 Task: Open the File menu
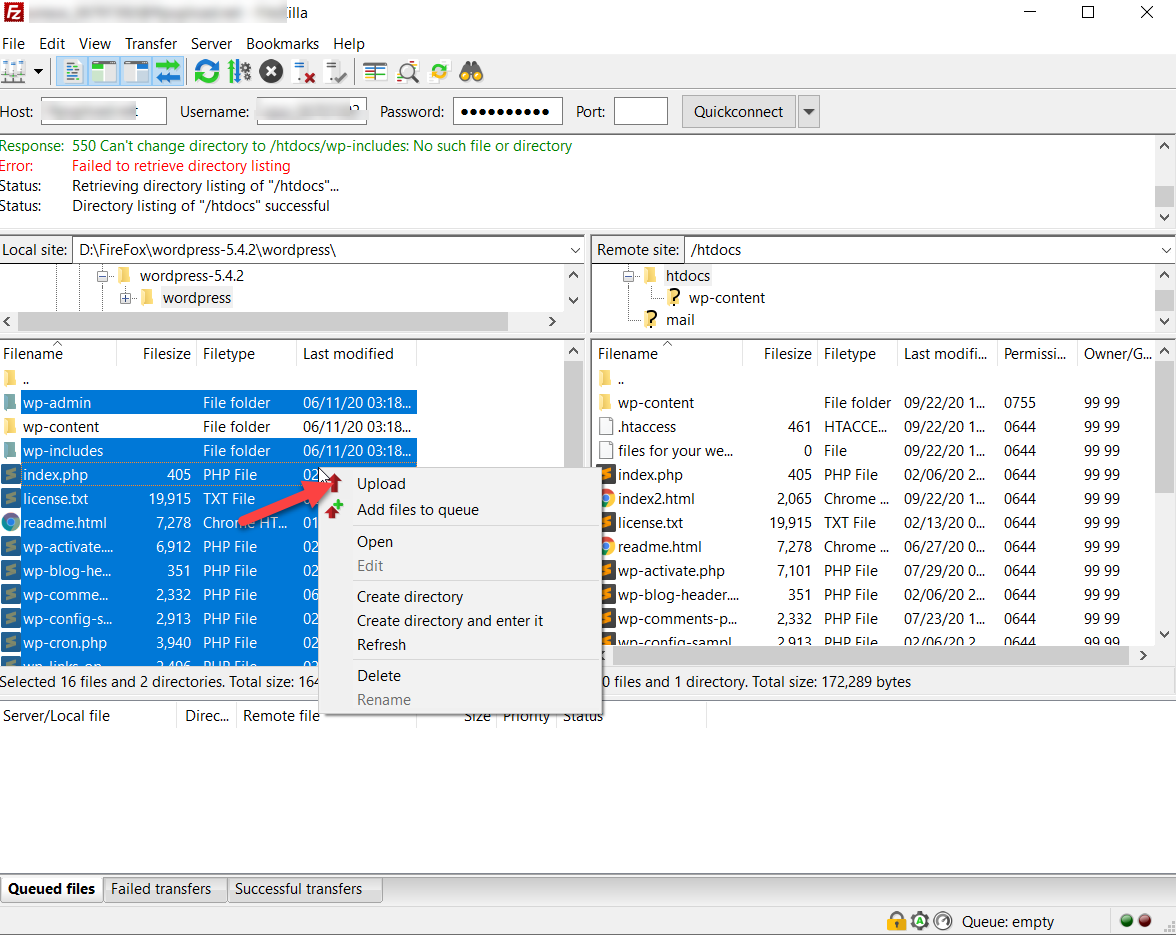coord(14,43)
